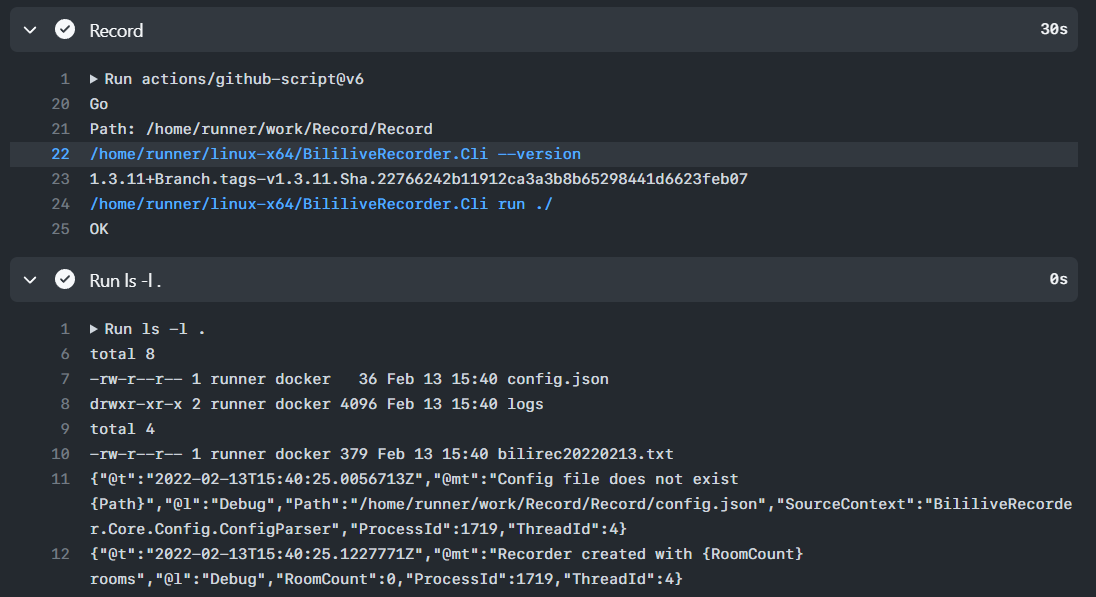
Task: Select line number 20 in Record log
Action: [x=61, y=104]
